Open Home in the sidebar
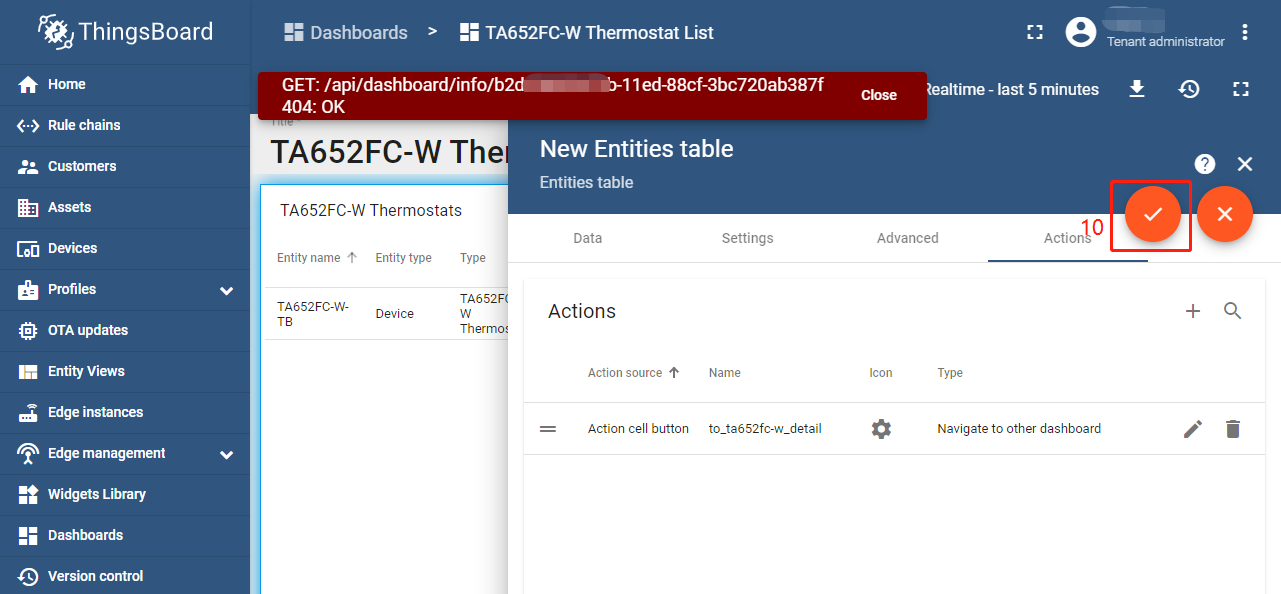This screenshot has width=1281, height=594. pos(125,84)
